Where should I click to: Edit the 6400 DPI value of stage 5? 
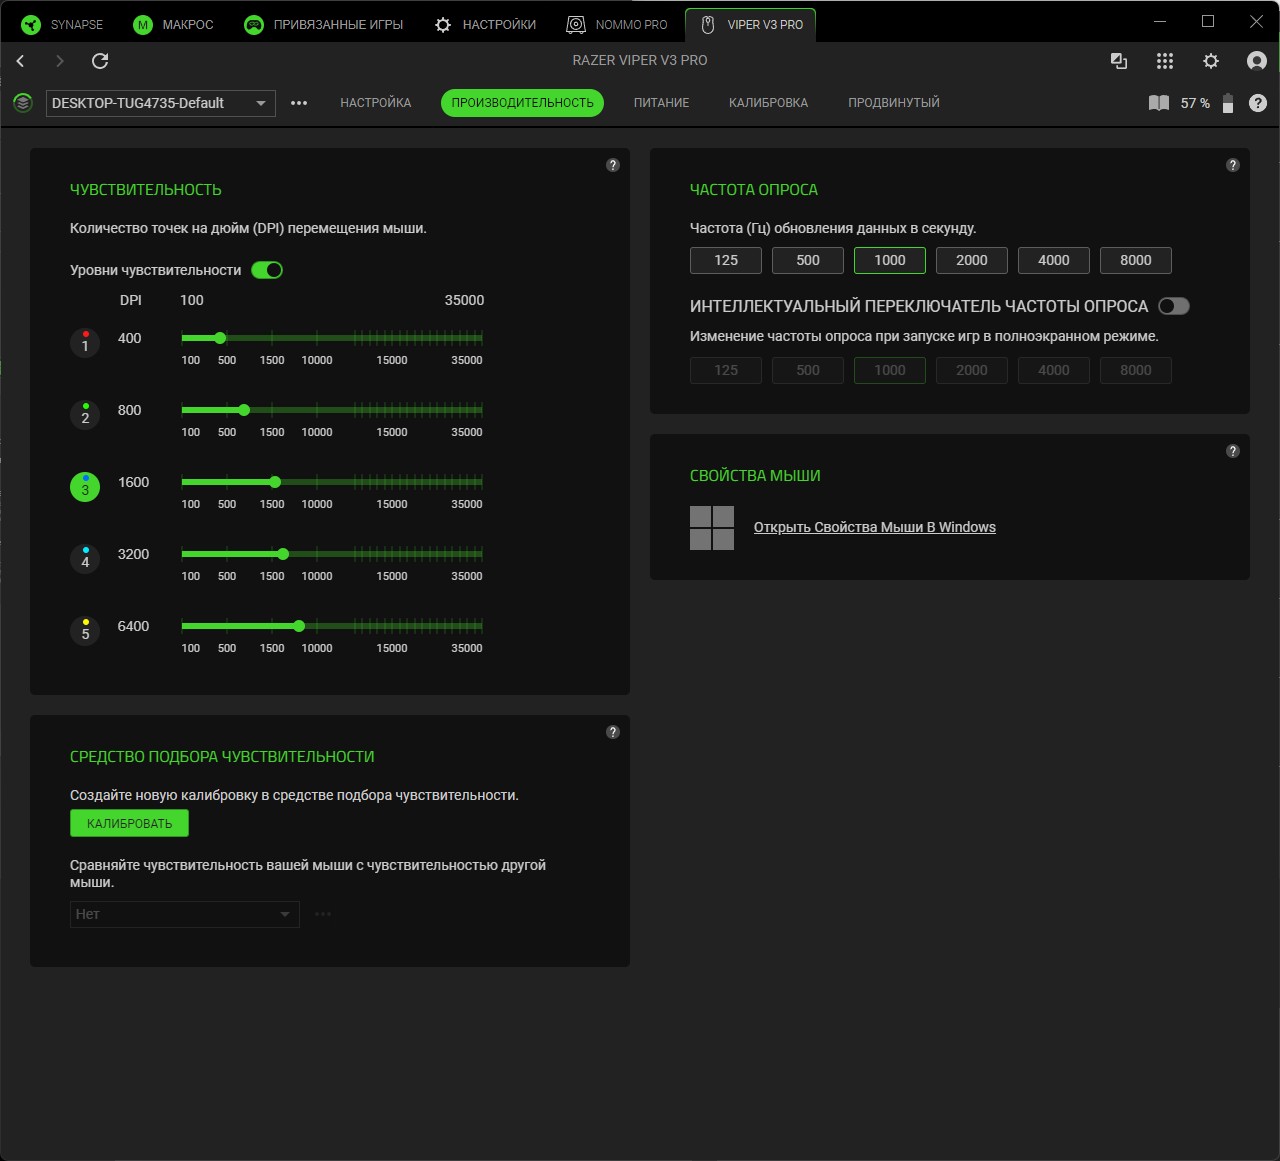(133, 626)
